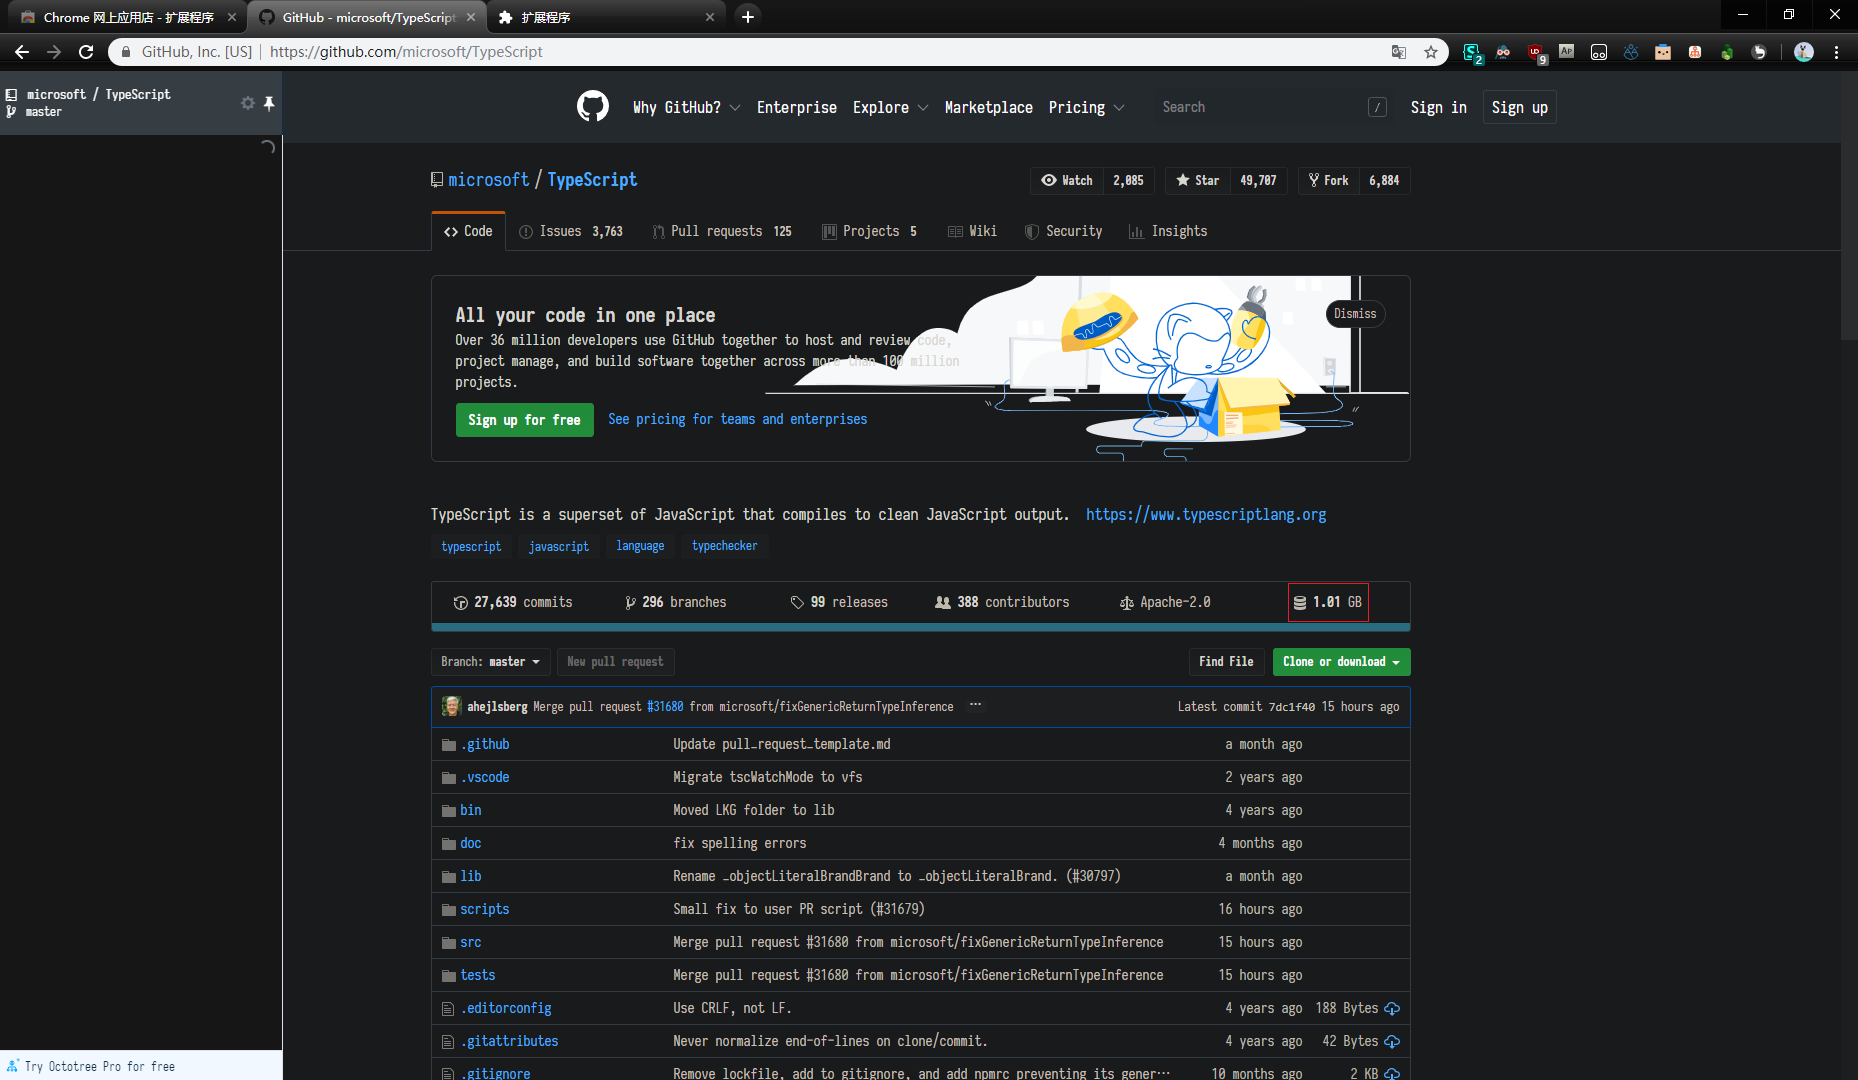Viewport: 1858px width, 1080px height.
Task: Select the typescript topic tag
Action: coord(471,546)
